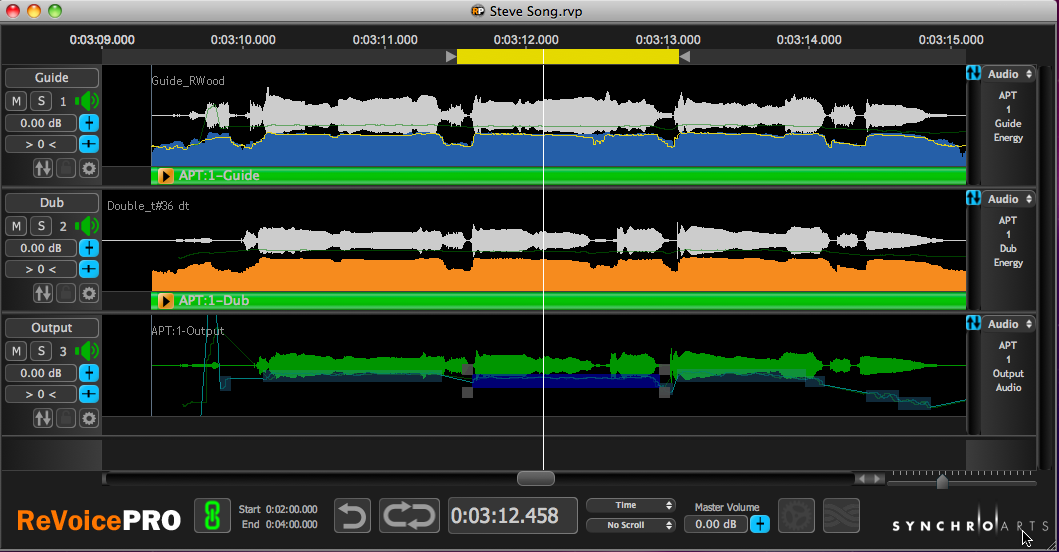Click the Output track speaker icon
Image resolution: width=1059 pixels, height=552 pixels.
coord(89,351)
